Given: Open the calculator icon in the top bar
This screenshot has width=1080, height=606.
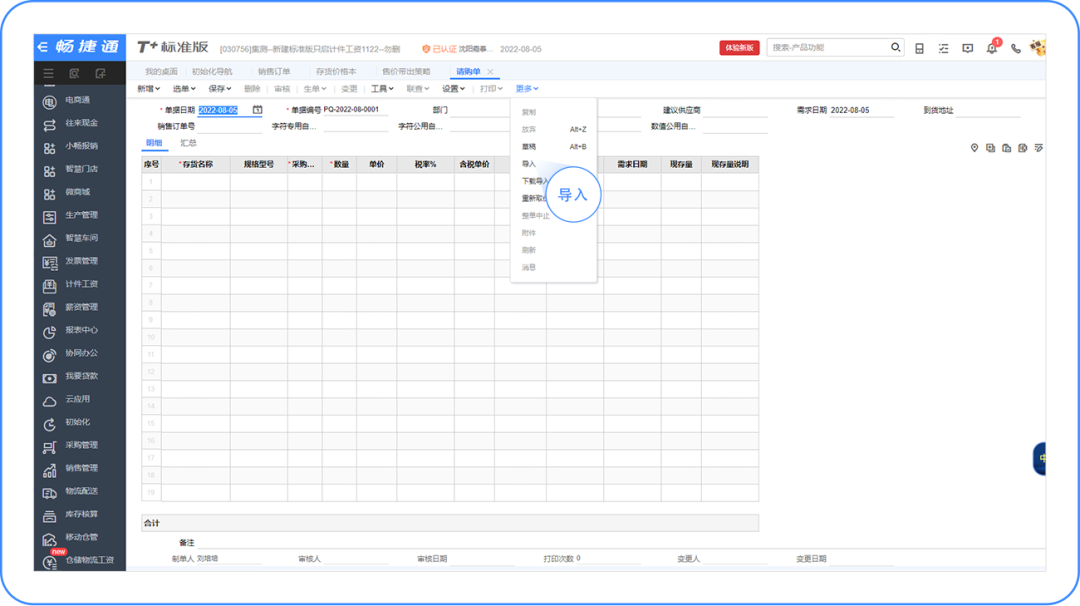Looking at the screenshot, I should click(920, 48).
